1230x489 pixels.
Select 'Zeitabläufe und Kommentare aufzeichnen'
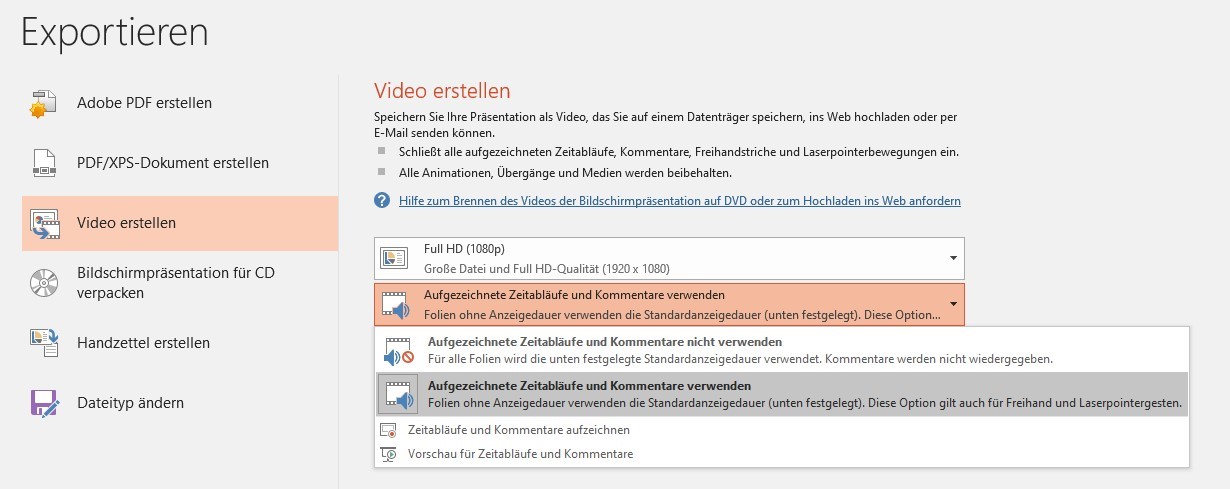click(518, 430)
